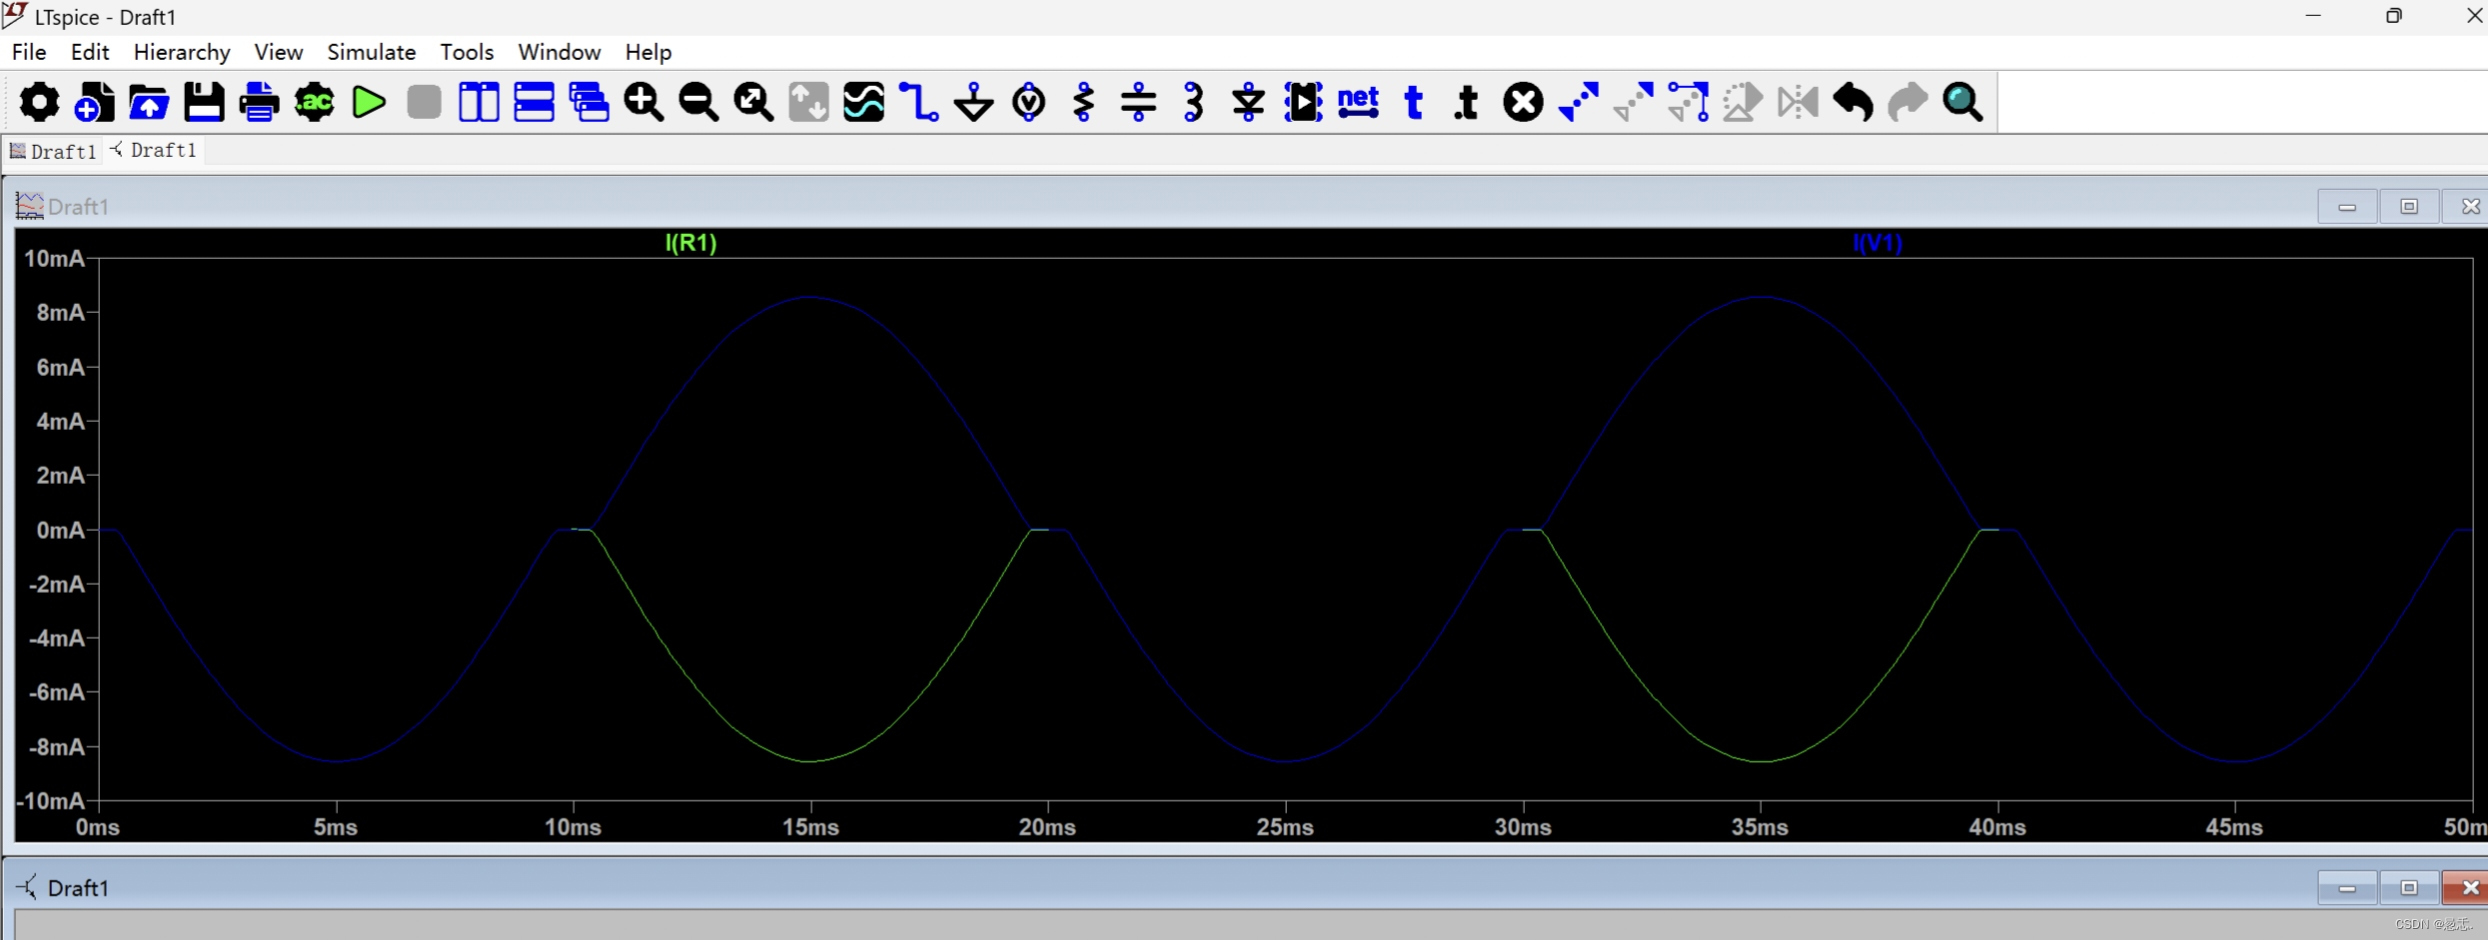This screenshot has width=2488, height=940.
Task: Click the 0mA vertical axis label
Action: (x=60, y=530)
